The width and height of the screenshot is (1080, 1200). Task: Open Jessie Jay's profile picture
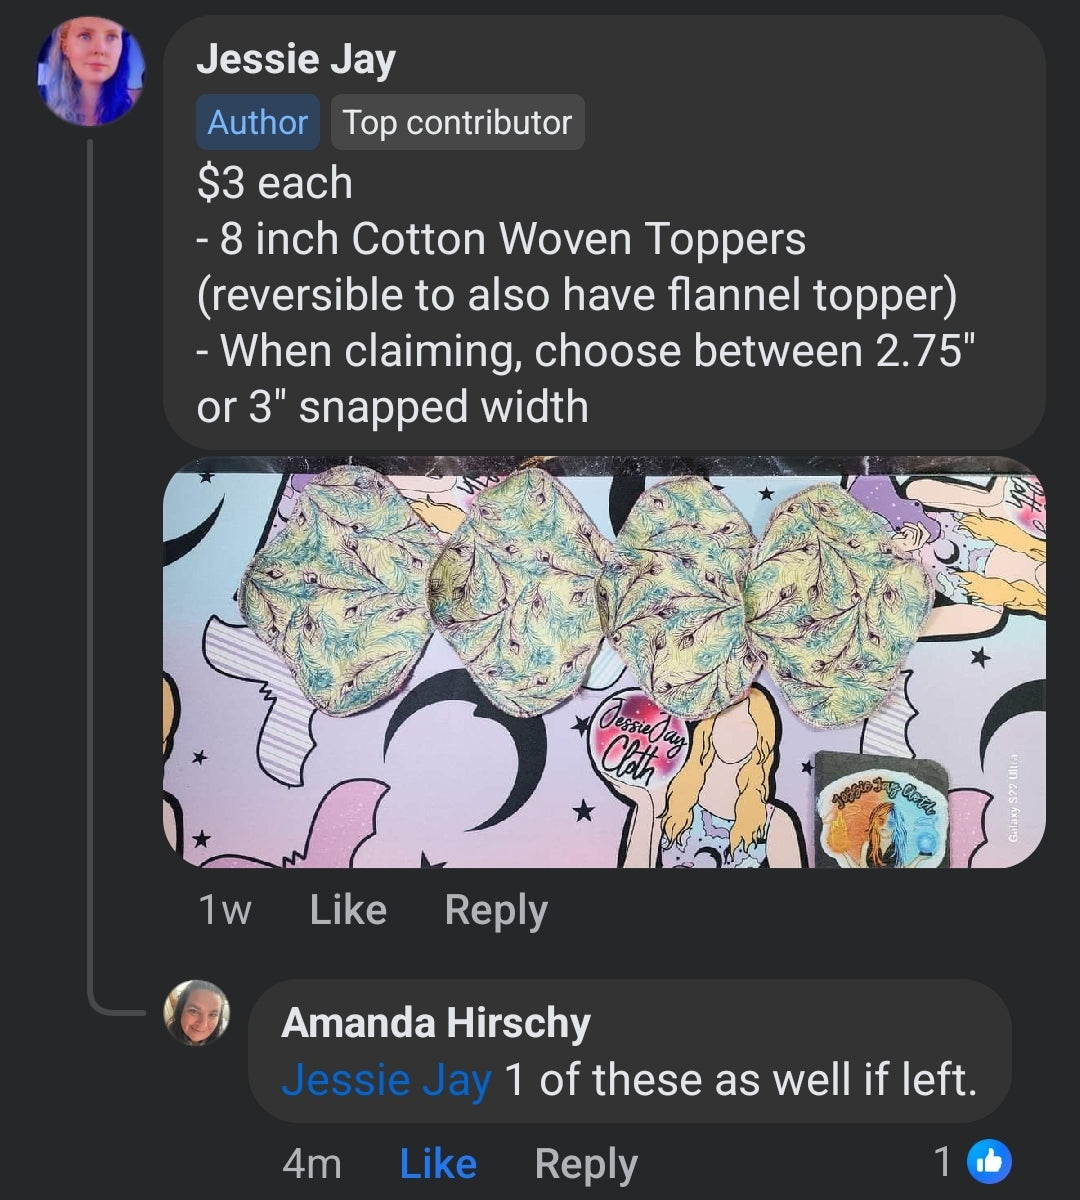click(x=91, y=71)
